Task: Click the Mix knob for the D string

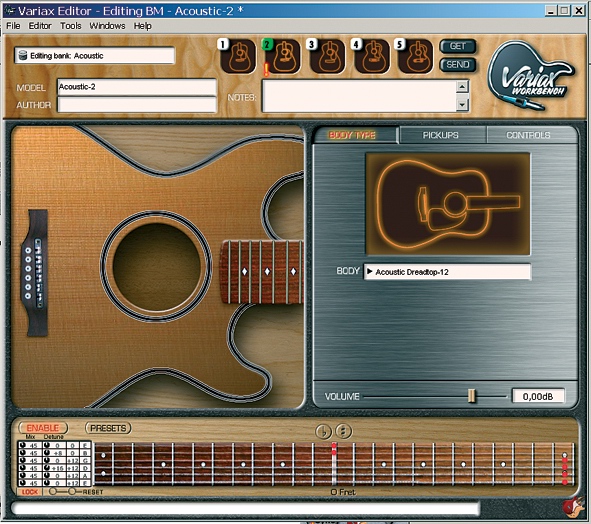Action: [x=22, y=468]
